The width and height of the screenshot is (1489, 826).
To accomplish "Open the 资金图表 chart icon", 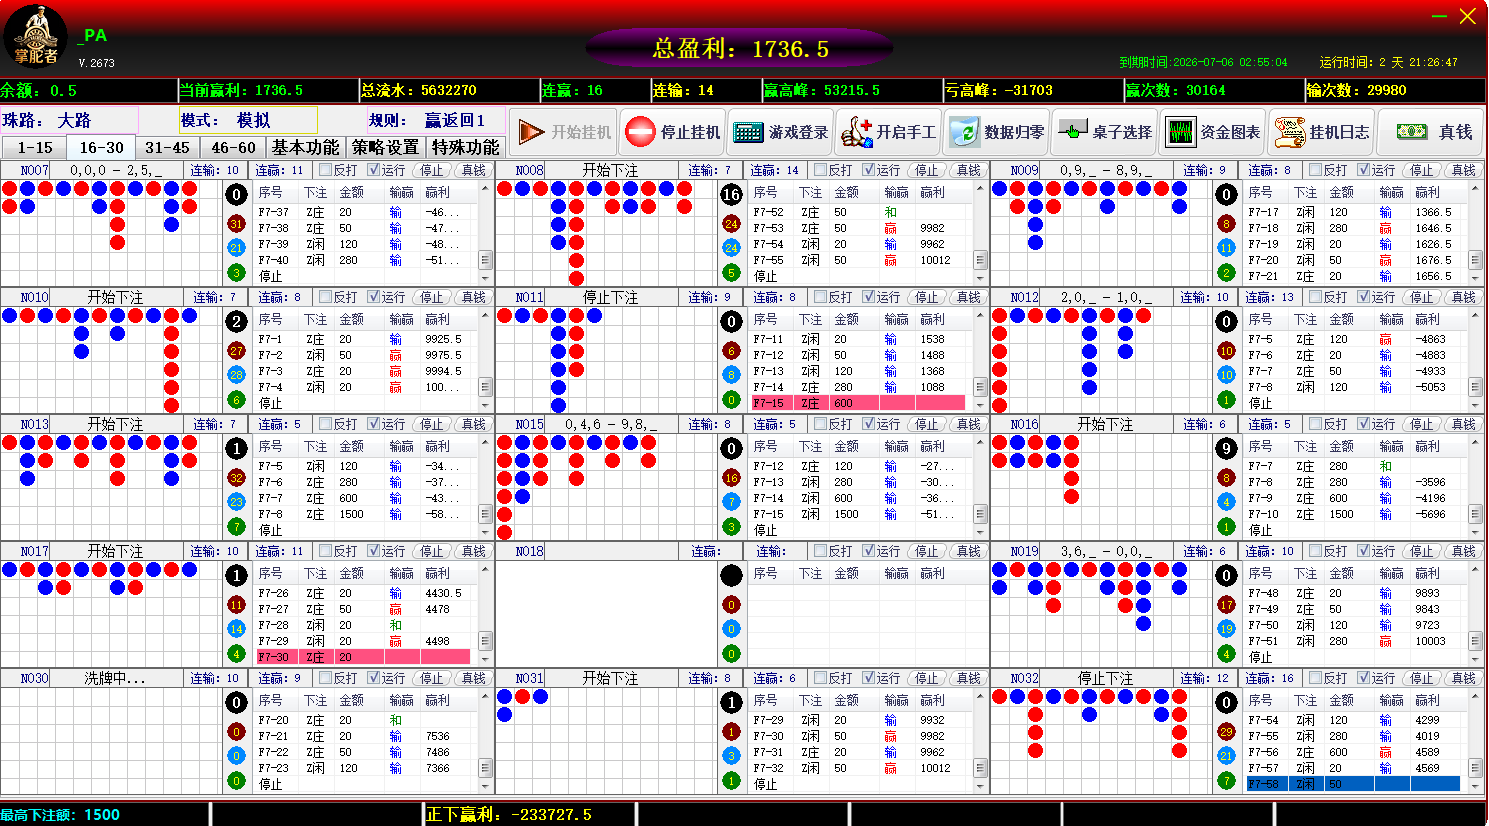I will 1181,132.
